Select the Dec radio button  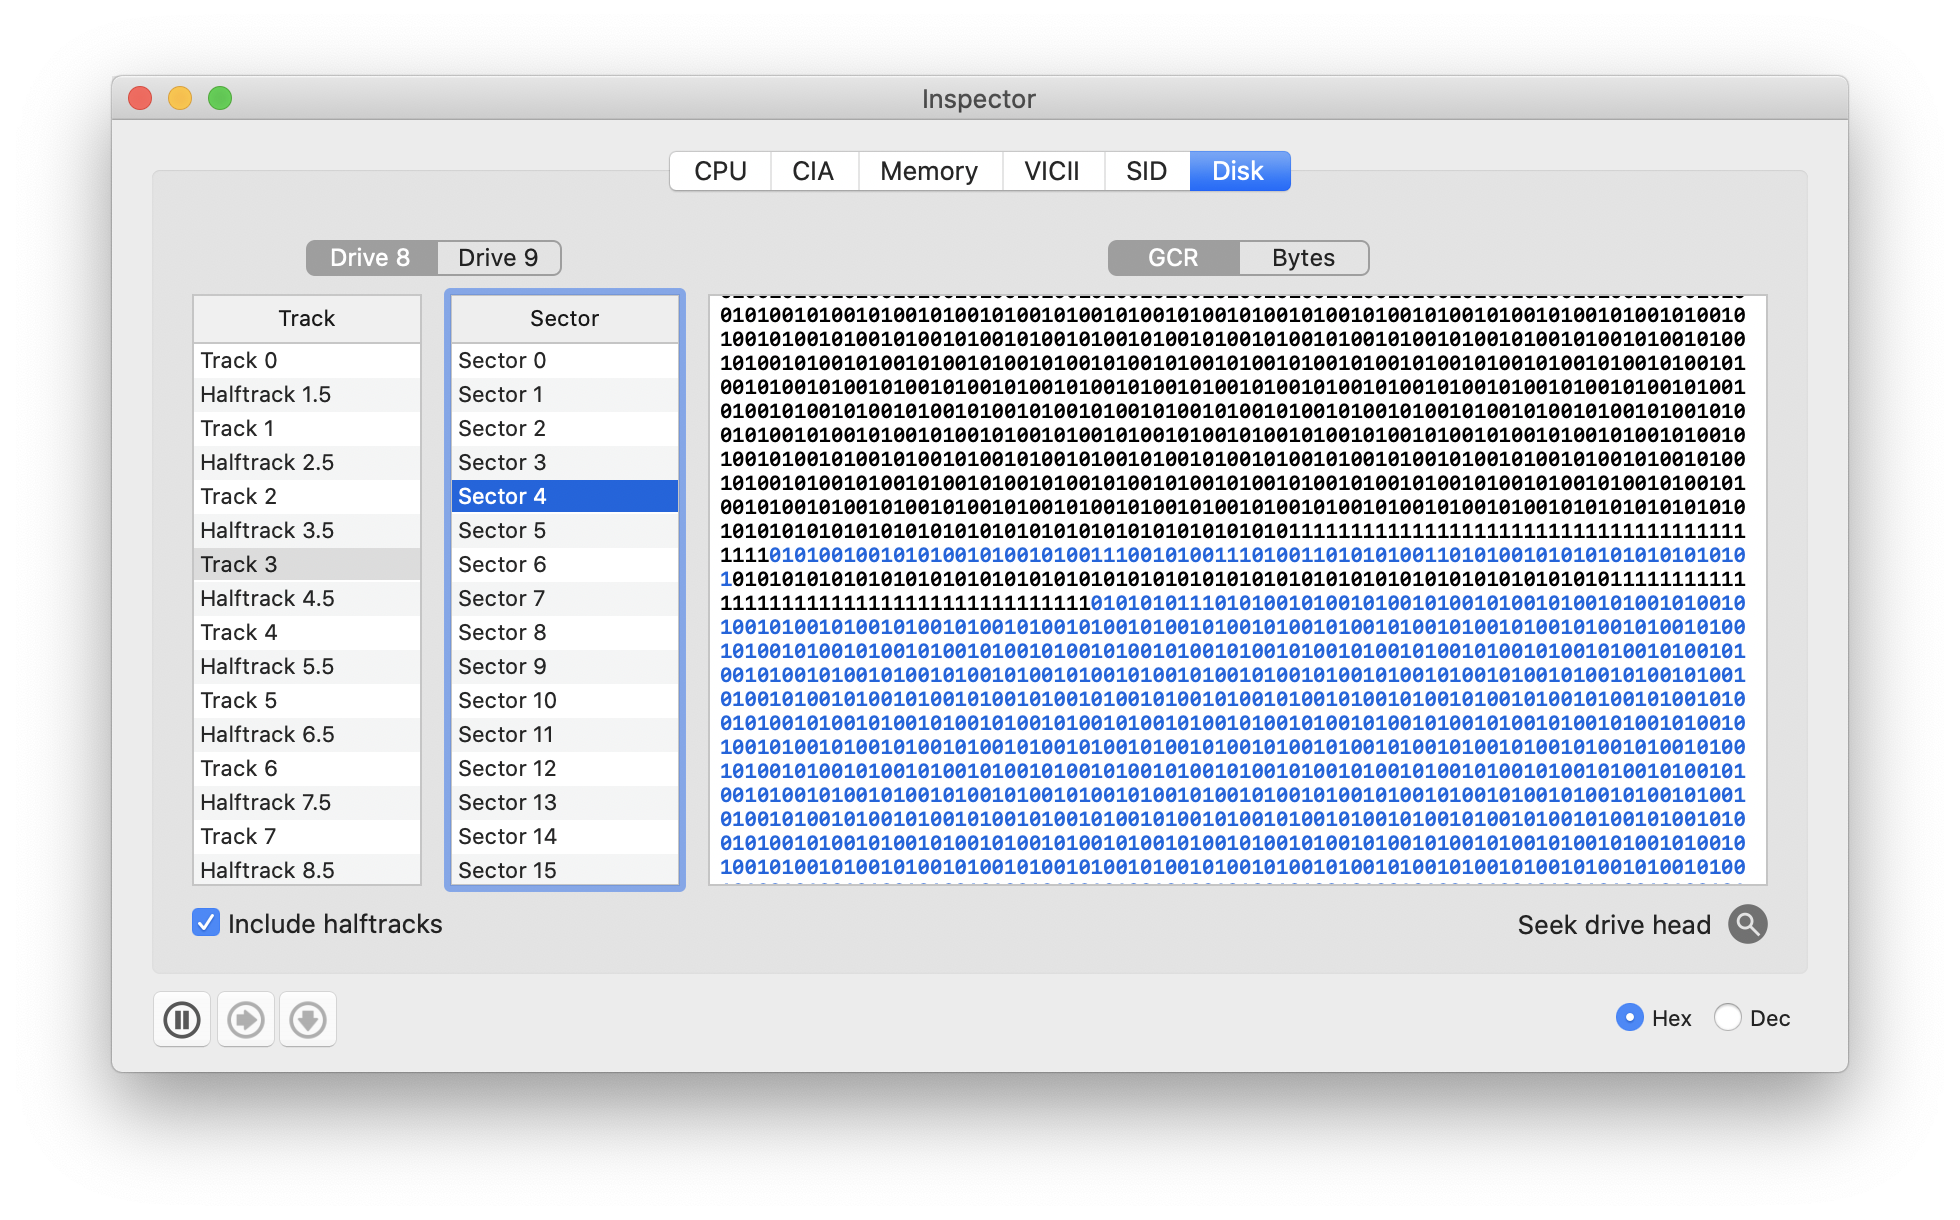(1727, 1018)
